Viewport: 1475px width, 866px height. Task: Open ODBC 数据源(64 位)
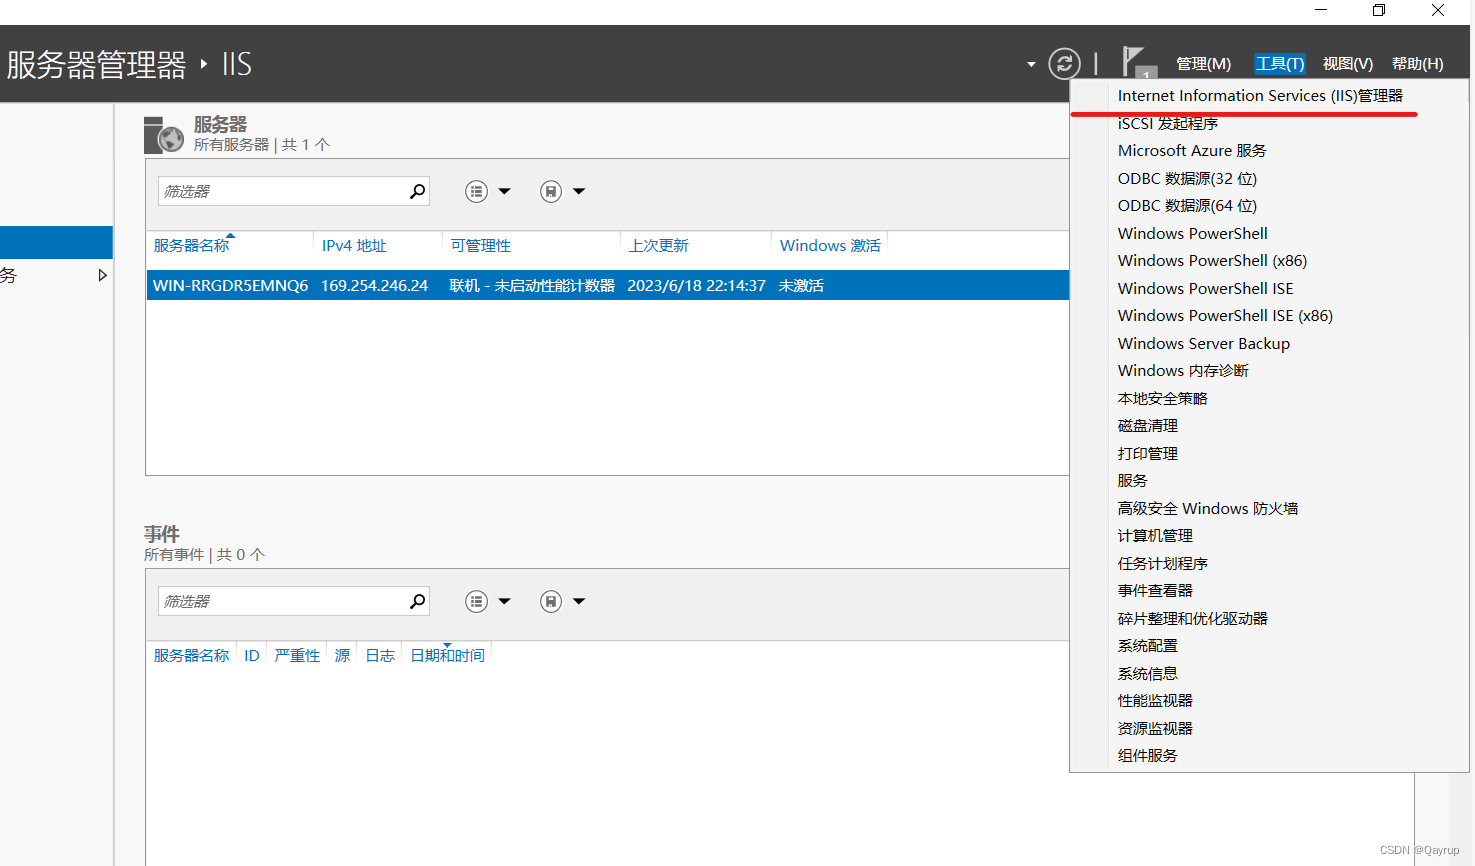[1187, 206]
